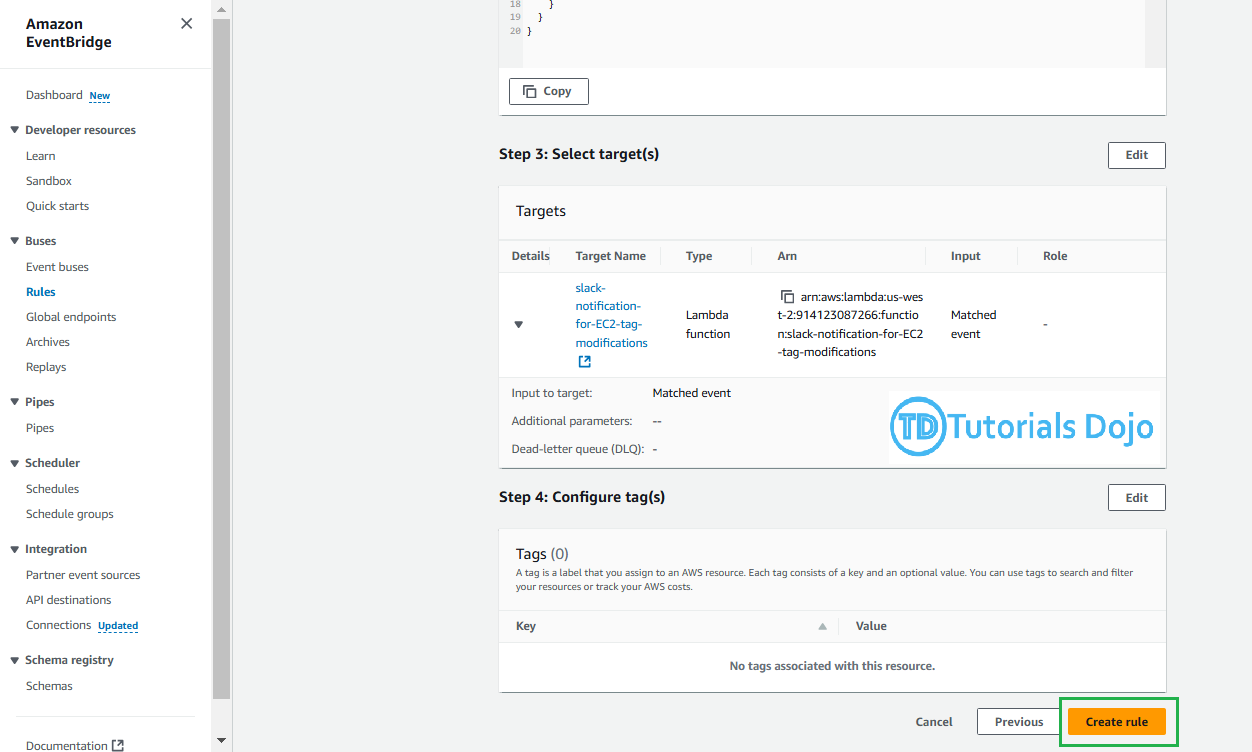Click 'No tags associated with this resource' message
The image size is (1252, 752).
tap(832, 666)
